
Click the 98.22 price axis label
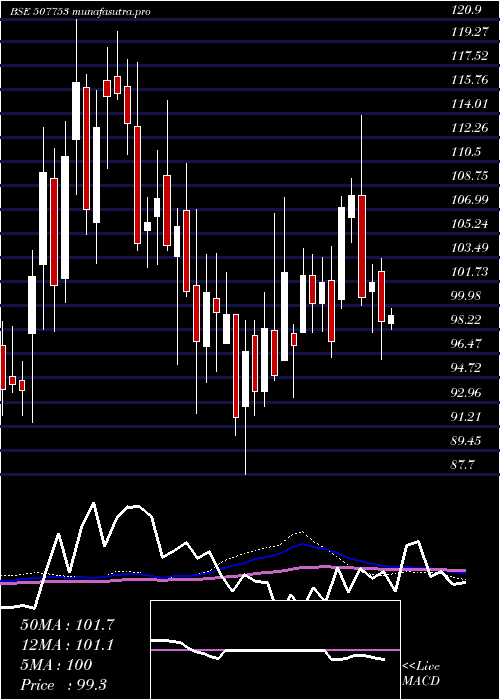(x=466, y=320)
